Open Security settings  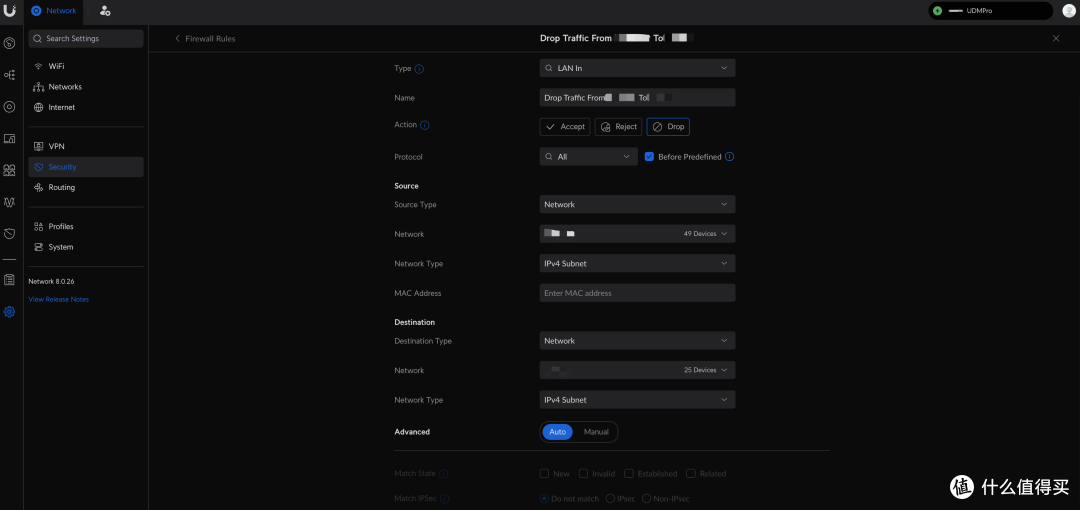[x=86, y=167]
